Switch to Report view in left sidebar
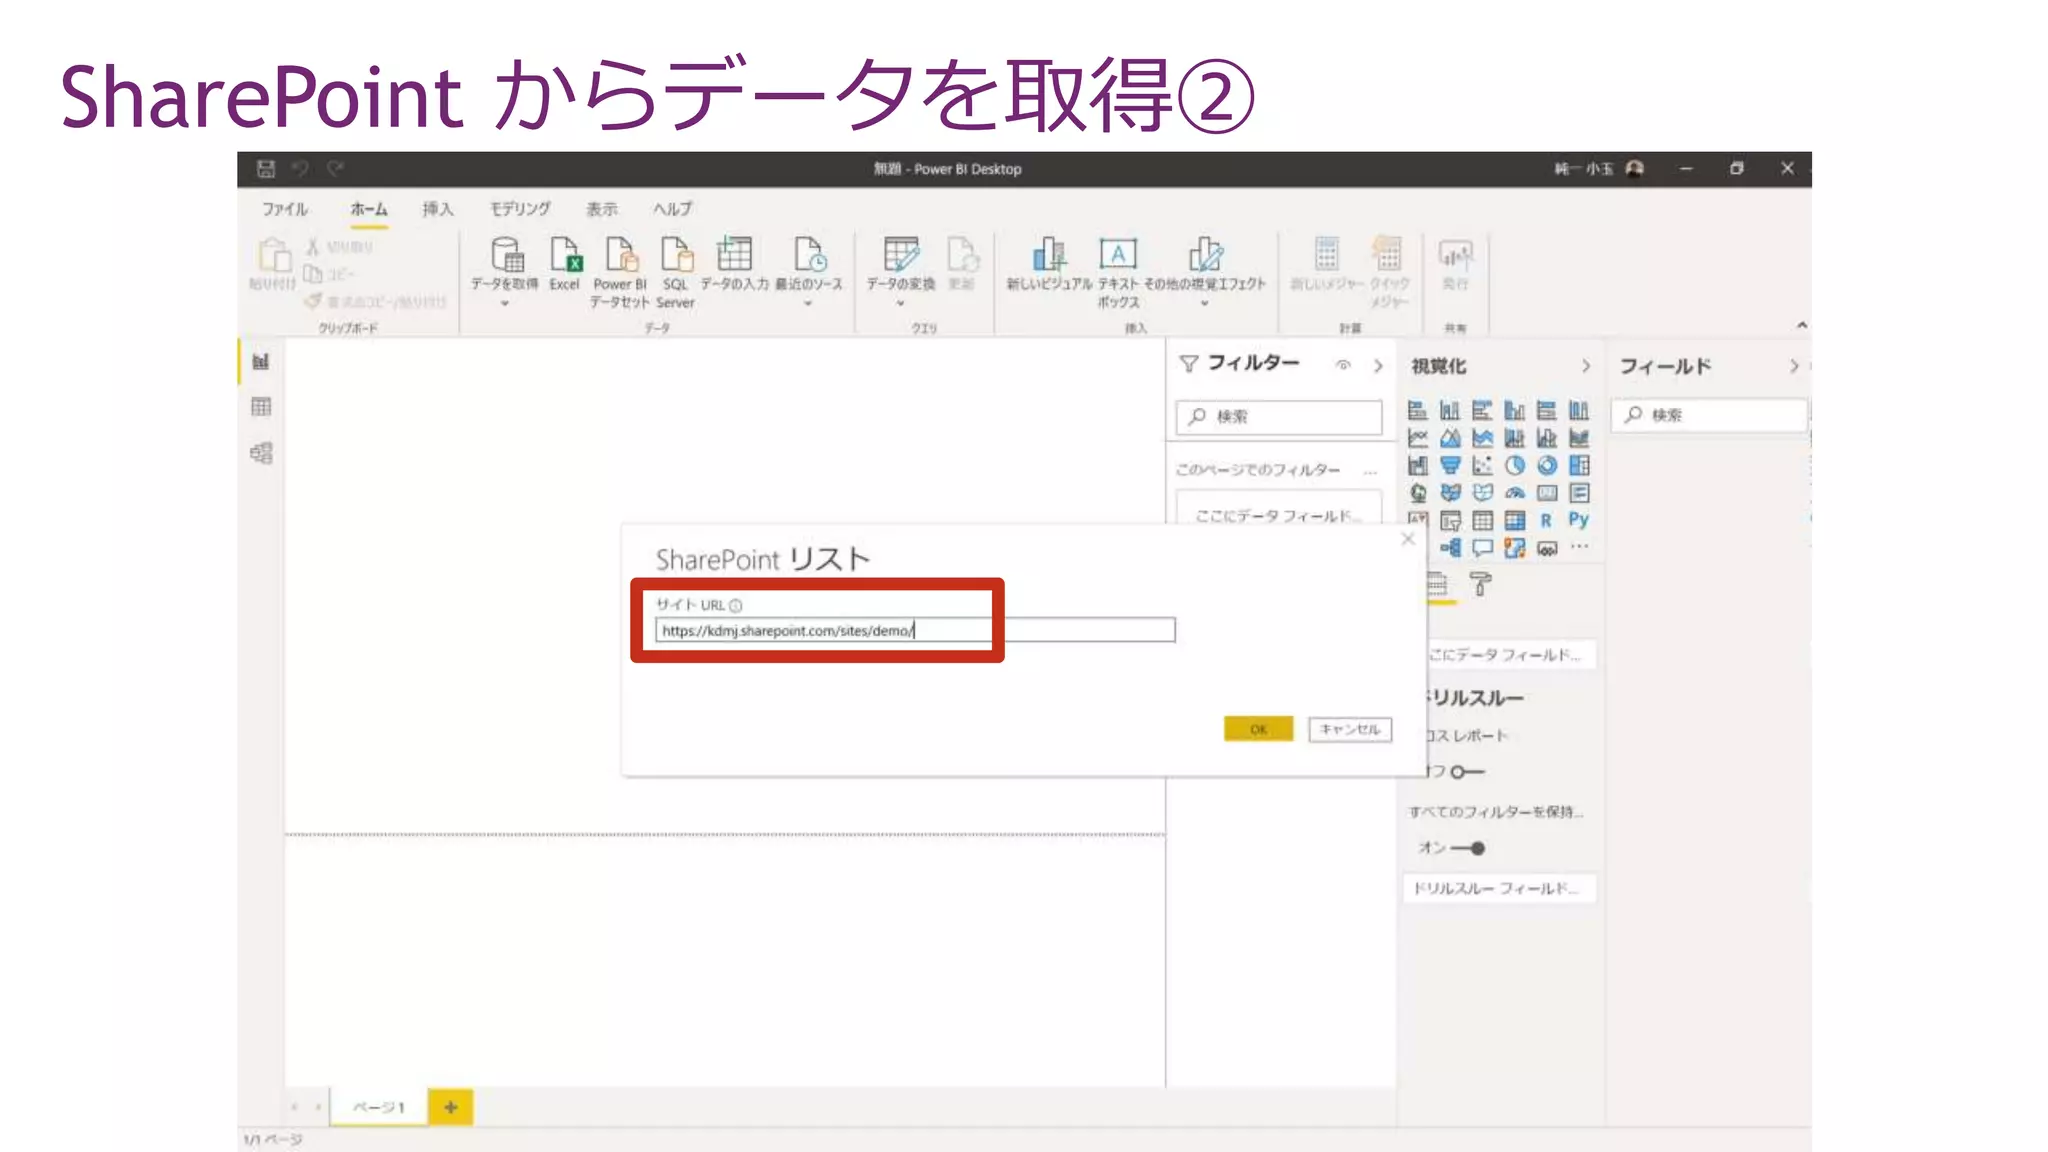The width and height of the screenshot is (2048, 1152). [261, 361]
